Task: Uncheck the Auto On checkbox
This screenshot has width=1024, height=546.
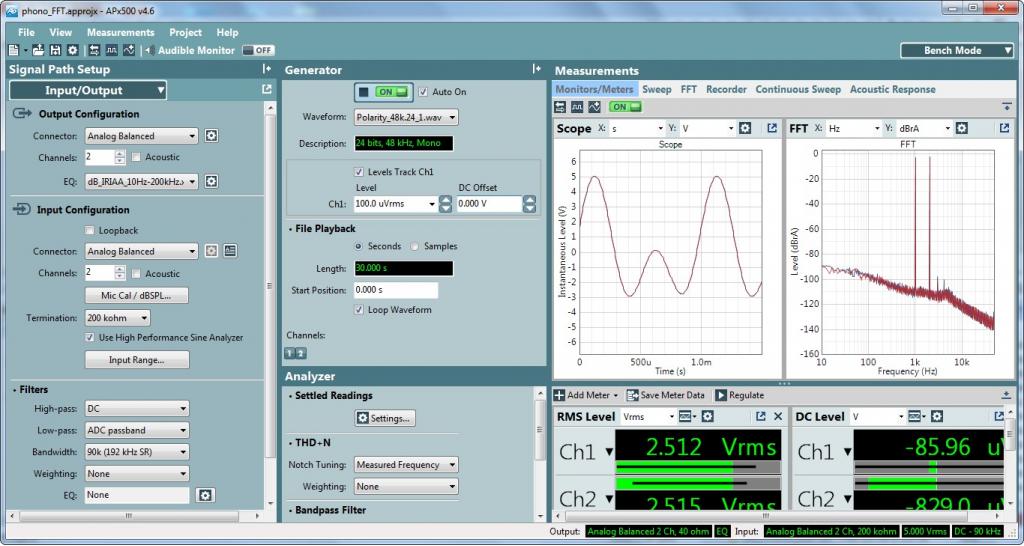Action: tap(424, 92)
